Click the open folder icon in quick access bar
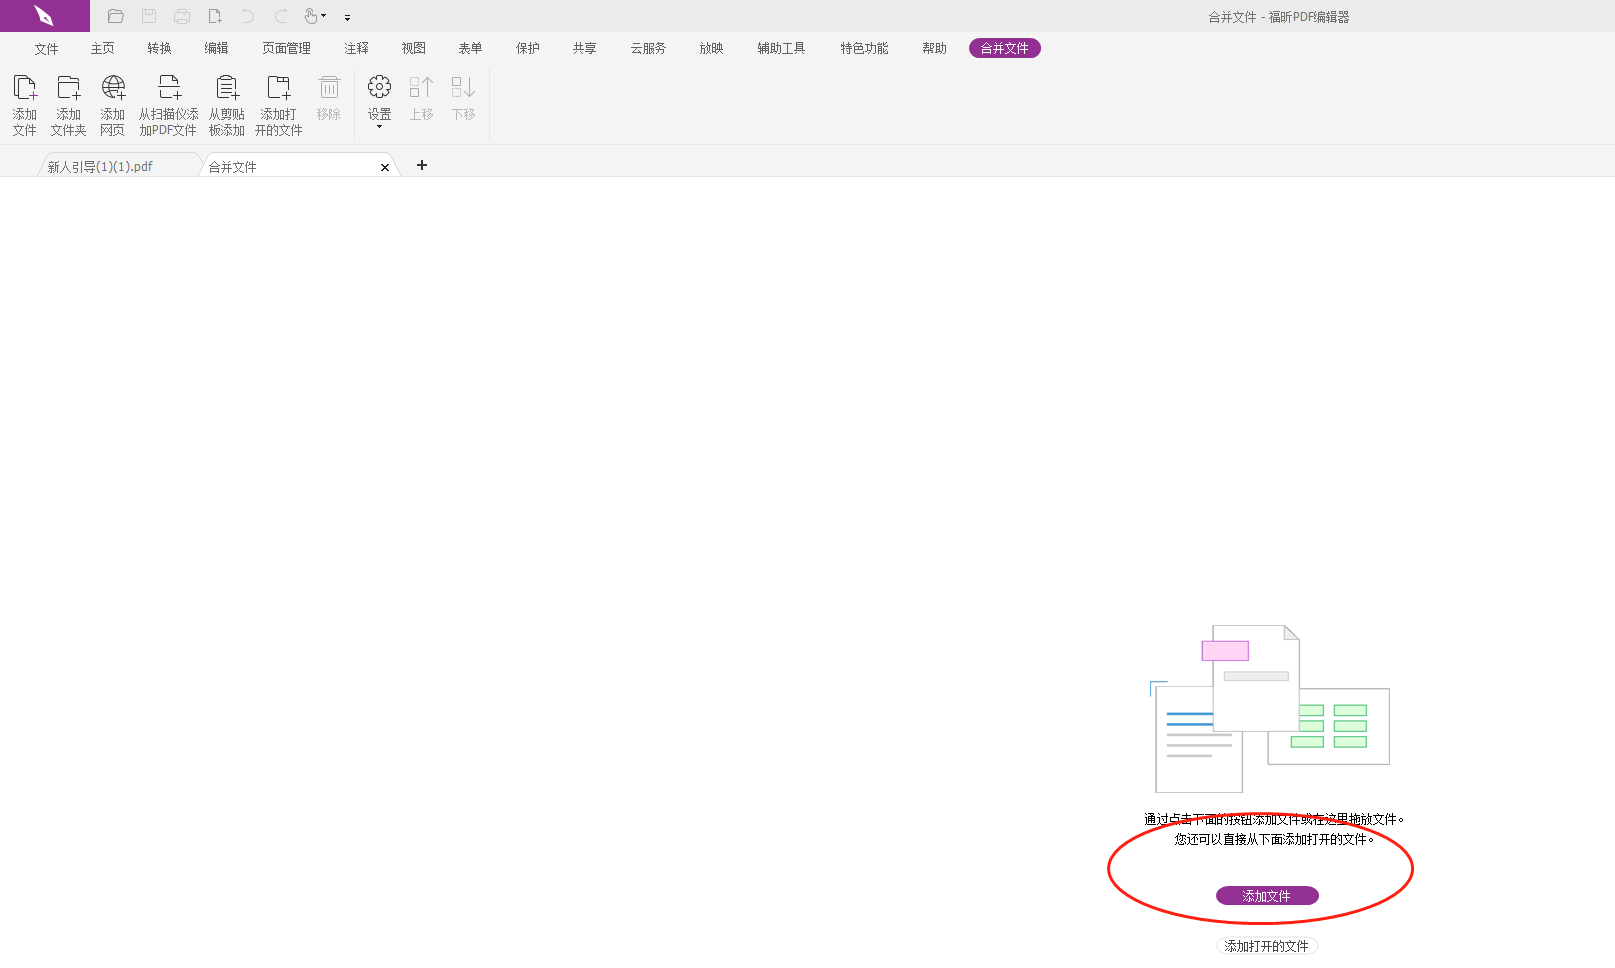 point(116,16)
